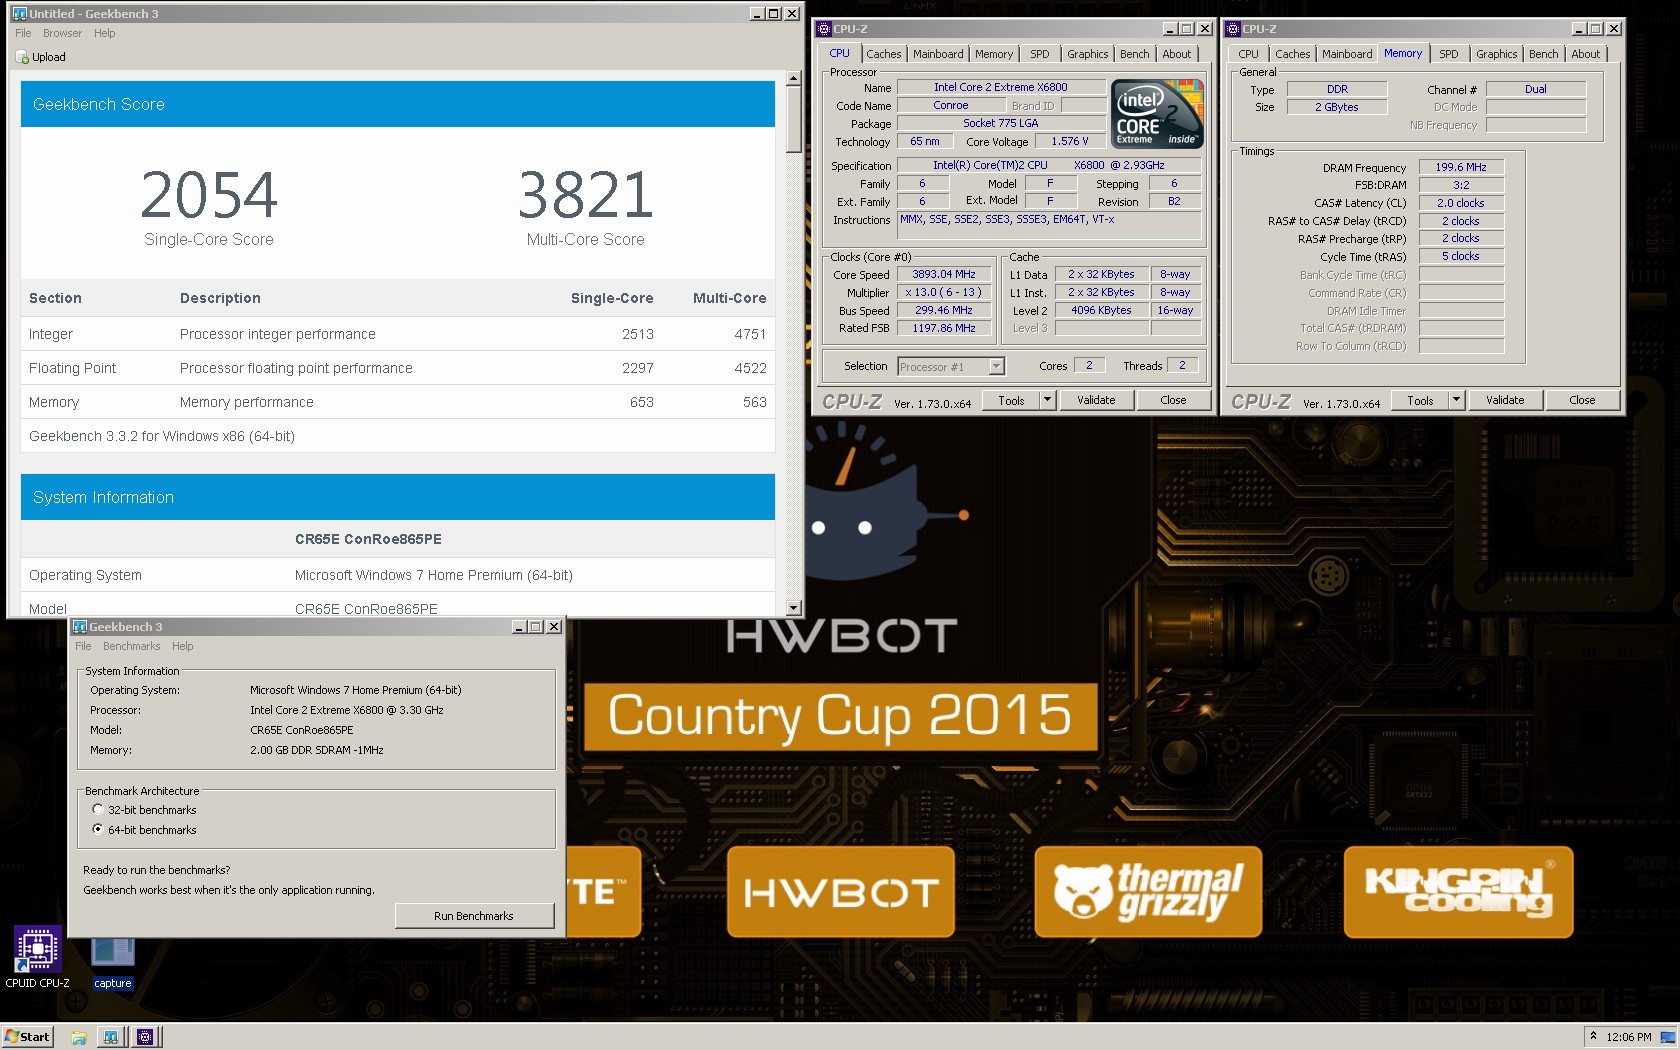Viewport: 1680px width, 1050px height.
Task: Switch to Caches tab in right CPU-Z
Action: click(1292, 54)
